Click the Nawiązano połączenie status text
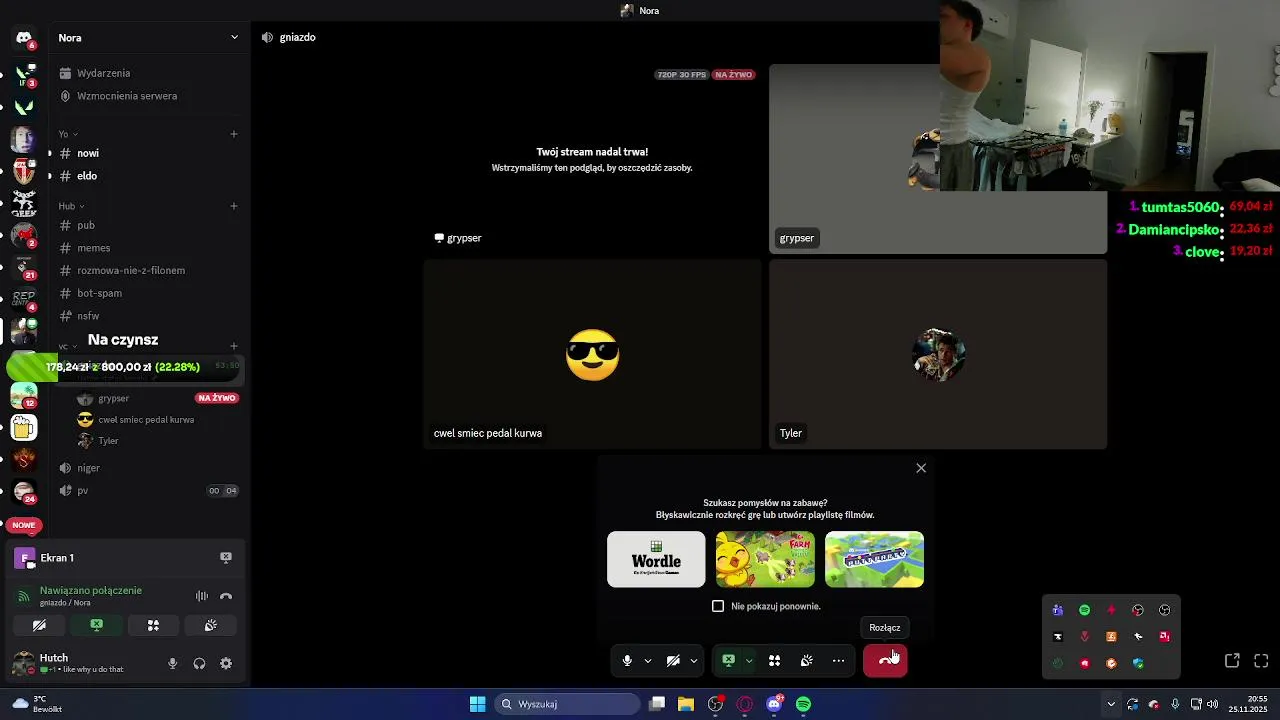 pos(91,591)
